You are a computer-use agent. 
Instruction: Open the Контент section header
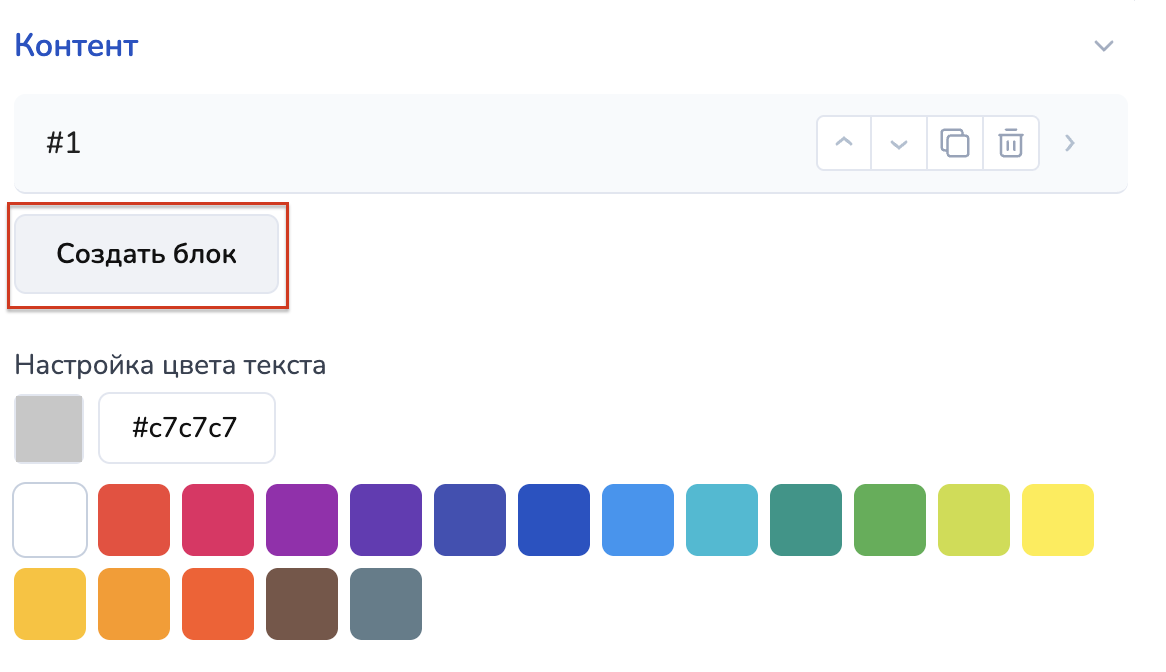(x=76, y=46)
